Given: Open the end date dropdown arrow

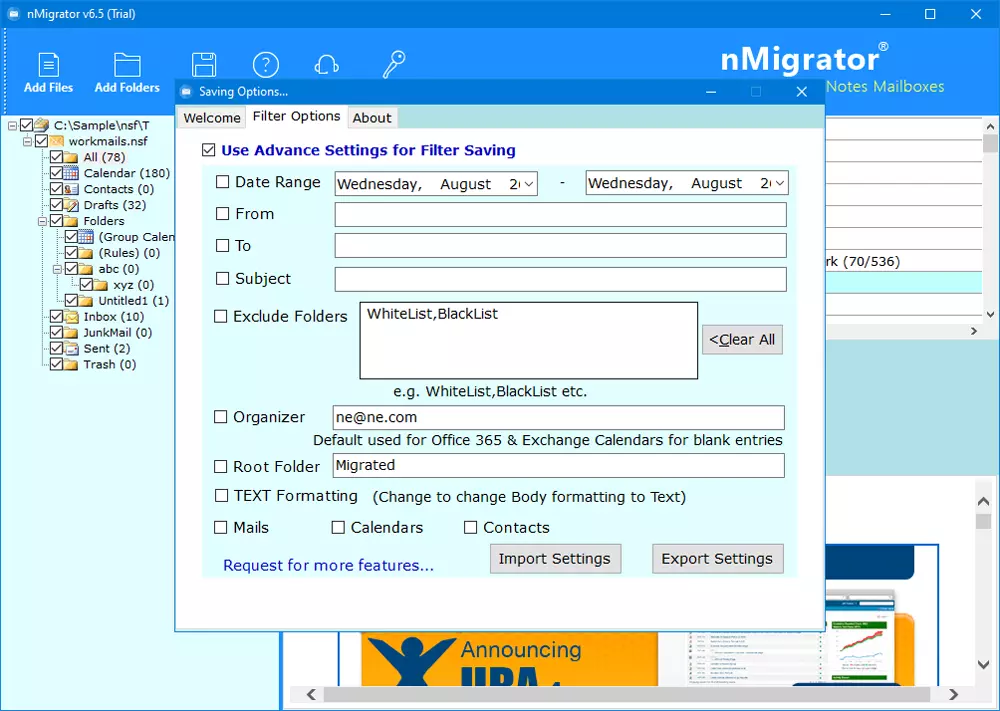Looking at the screenshot, I should (780, 183).
